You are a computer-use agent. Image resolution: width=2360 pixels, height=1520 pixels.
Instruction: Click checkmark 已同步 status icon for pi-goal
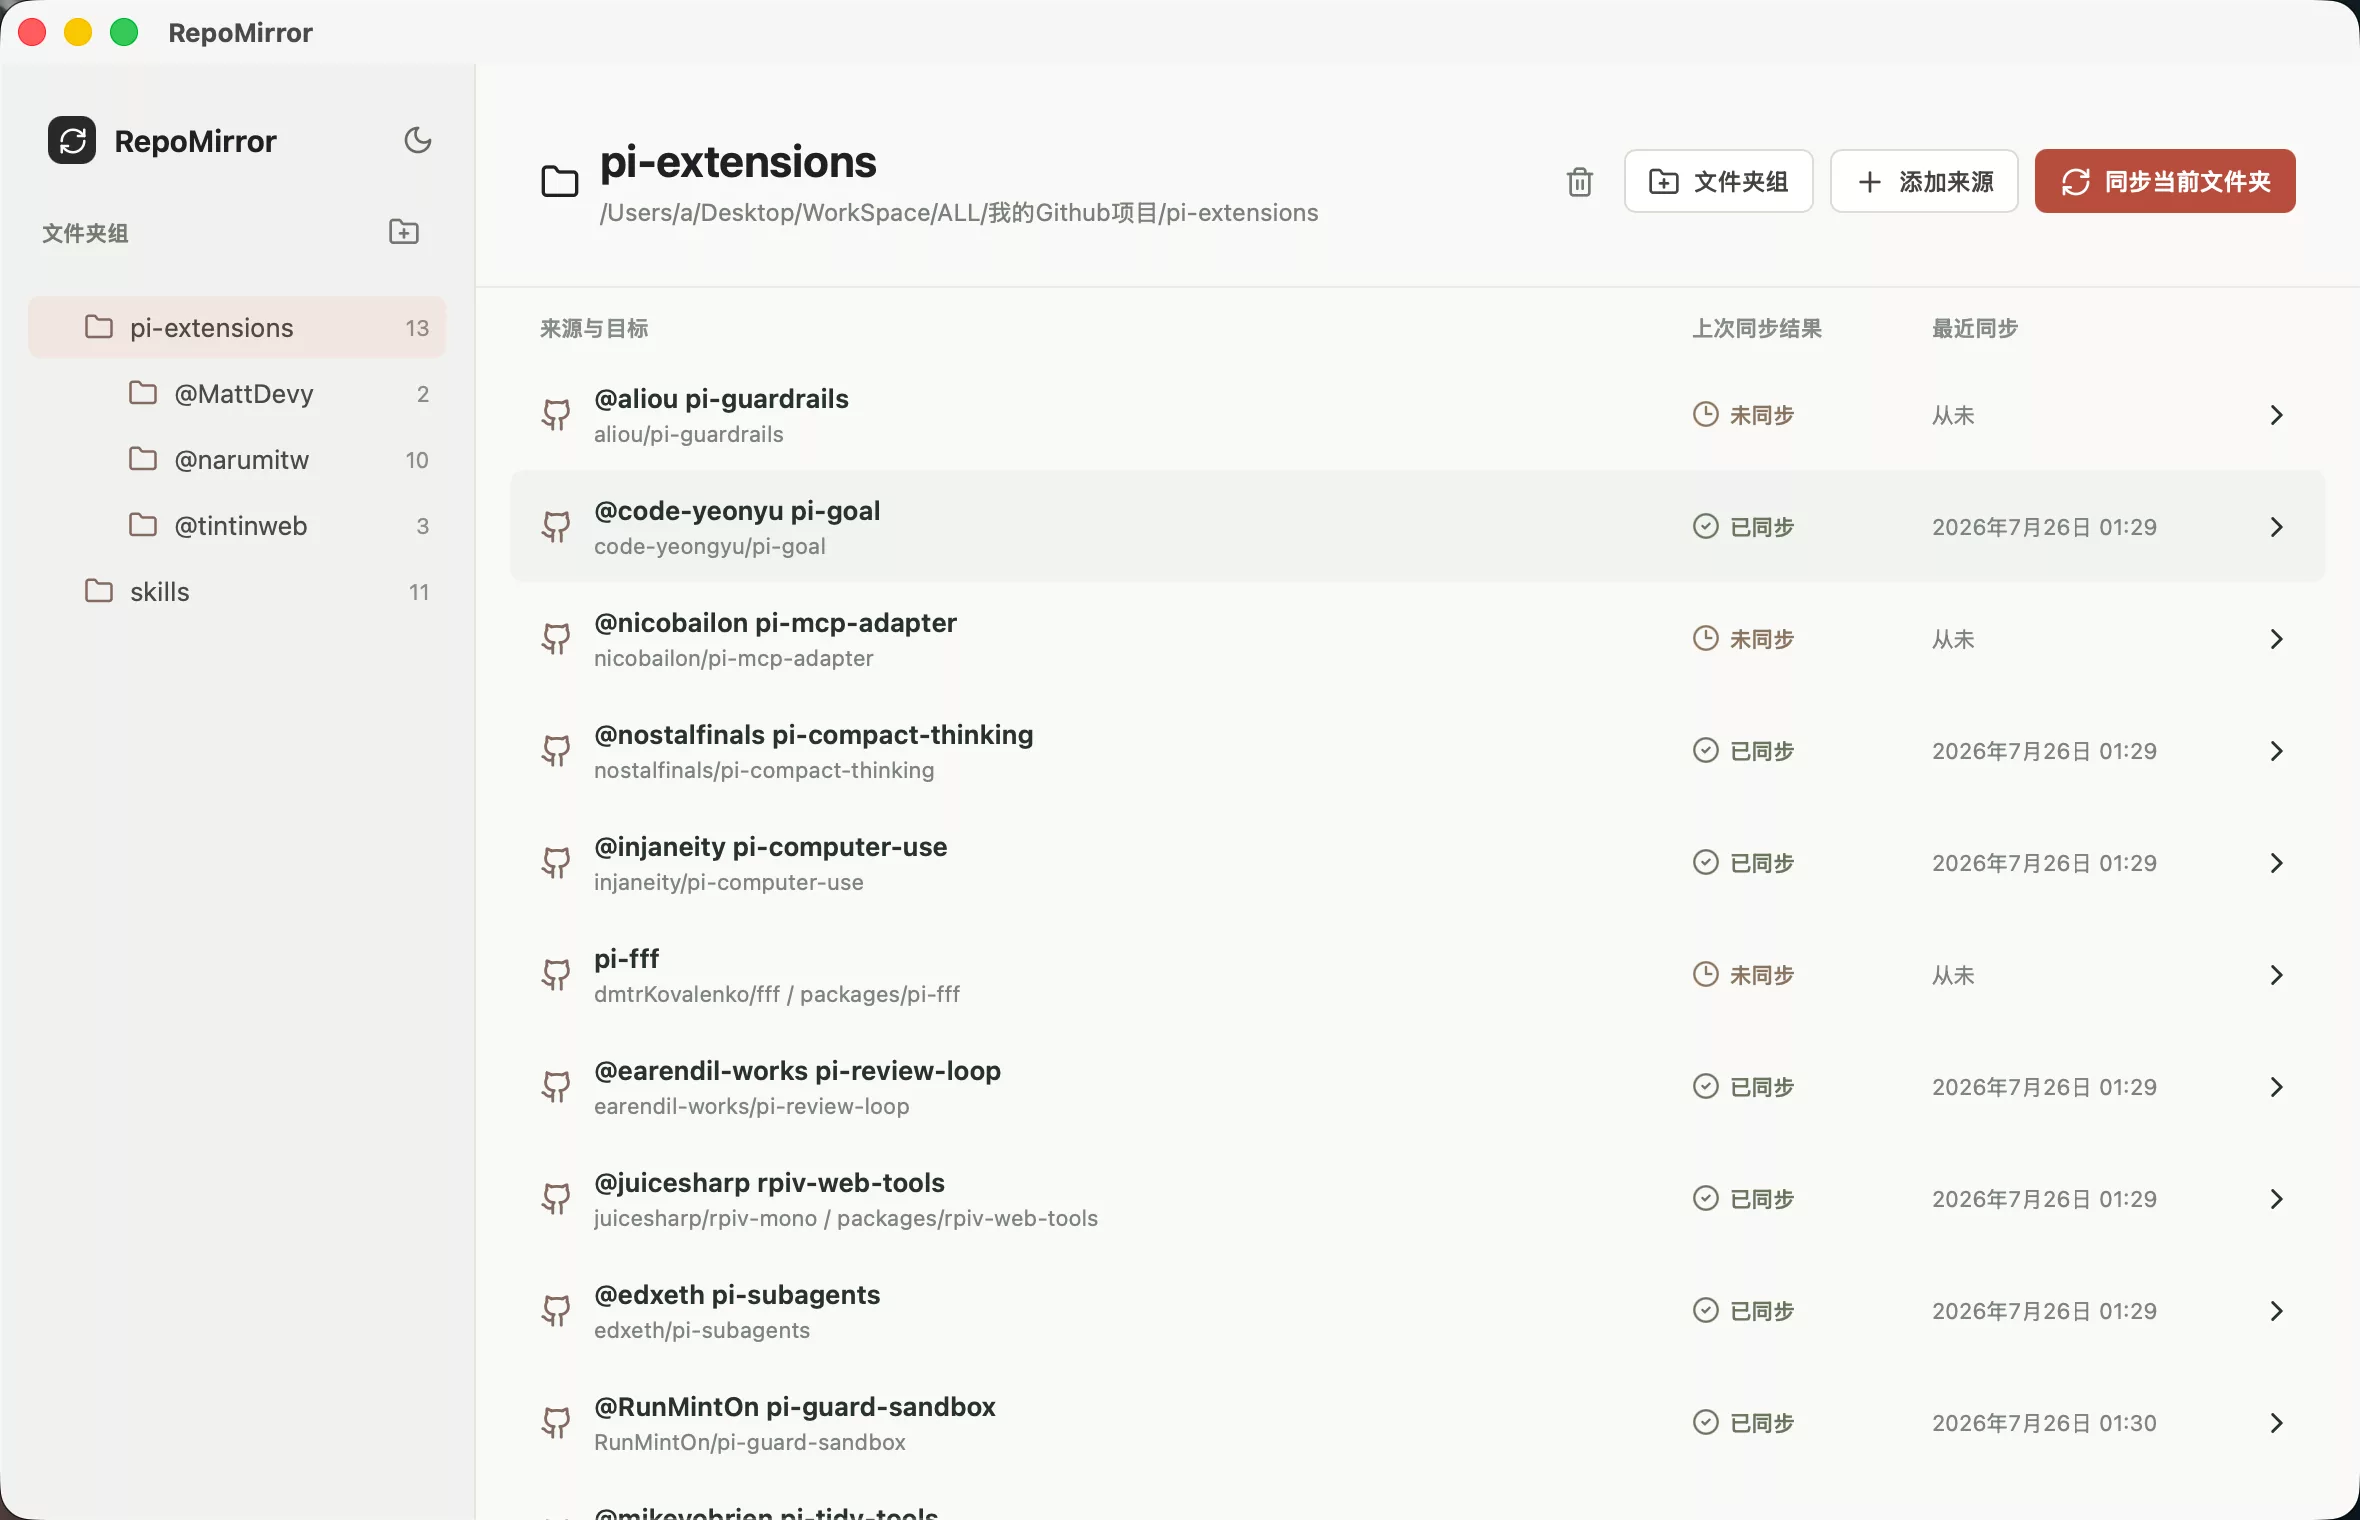[1705, 526]
